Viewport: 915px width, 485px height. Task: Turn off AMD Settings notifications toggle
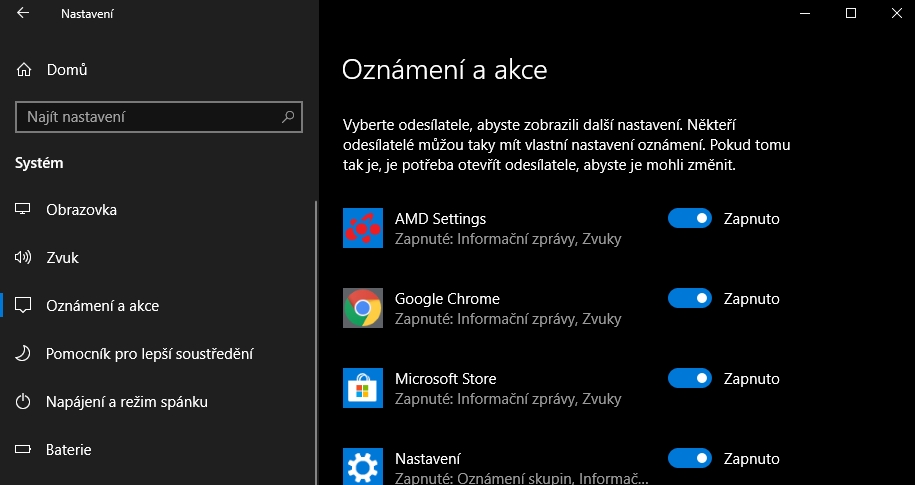(689, 218)
